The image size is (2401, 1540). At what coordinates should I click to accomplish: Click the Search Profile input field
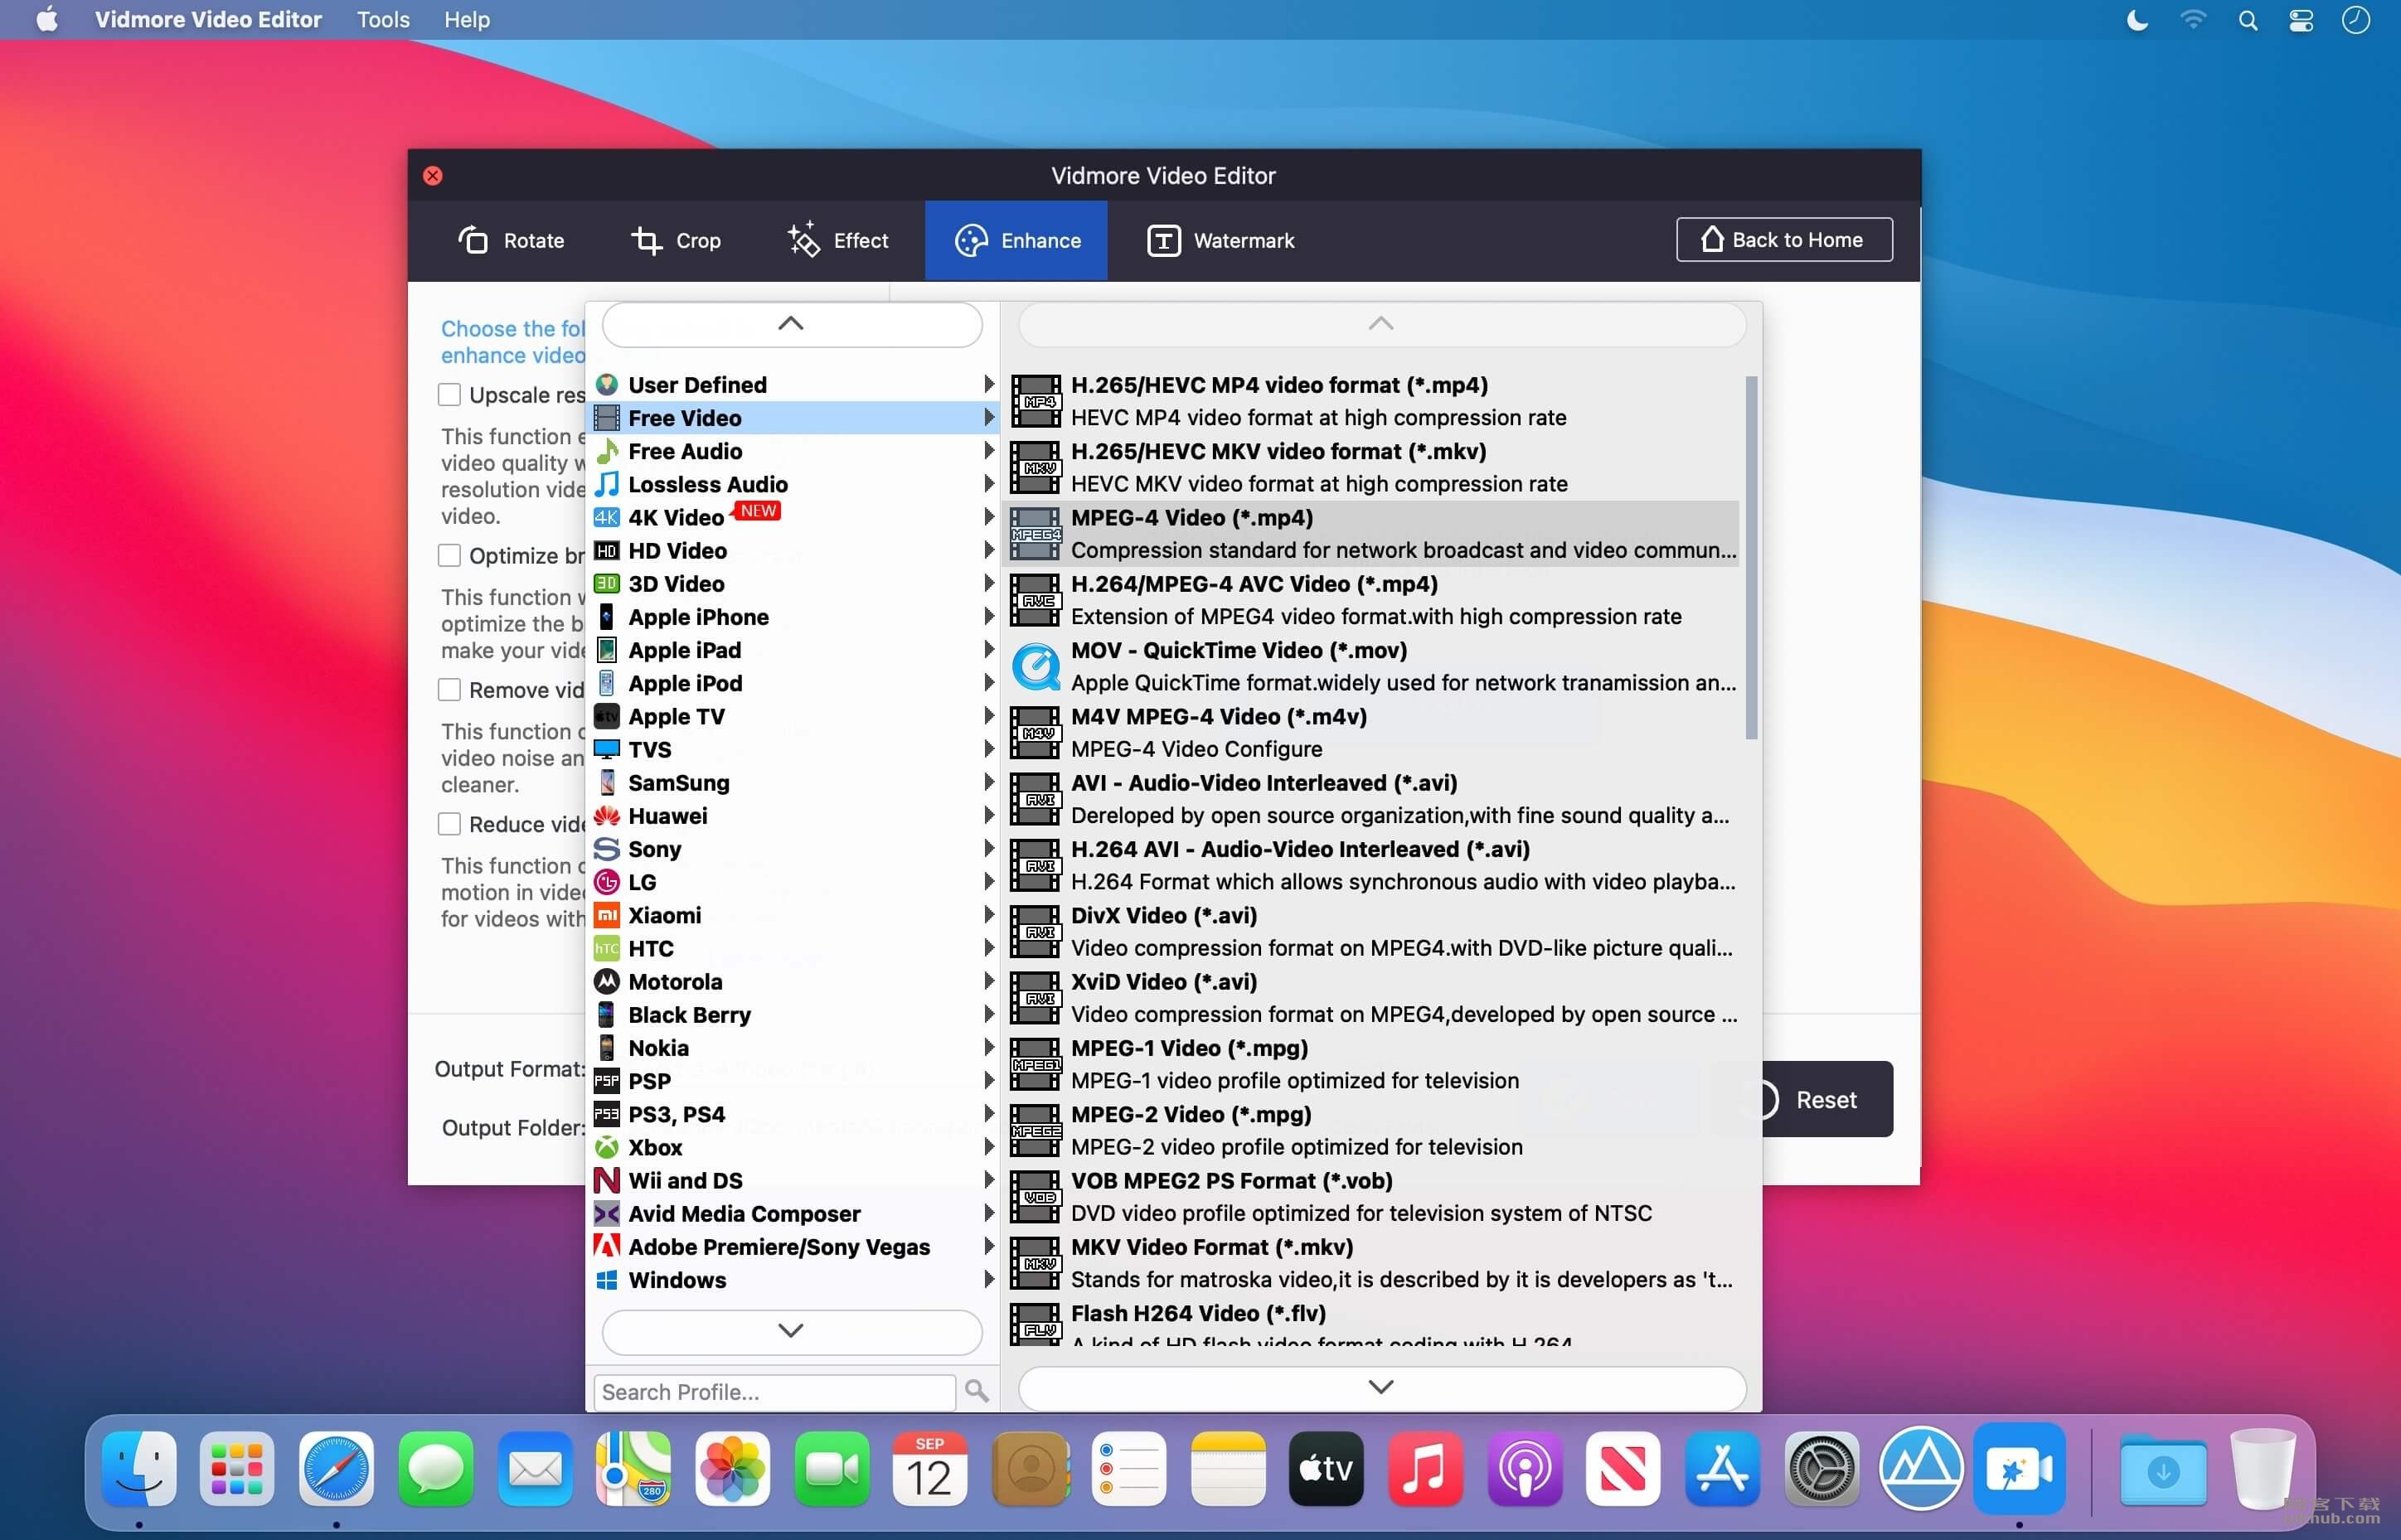pyautogui.click(x=774, y=1392)
